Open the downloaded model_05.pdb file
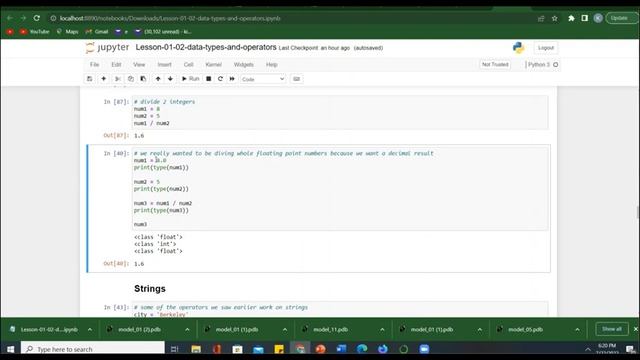Viewport: 640px width, 360px height. coord(526,329)
